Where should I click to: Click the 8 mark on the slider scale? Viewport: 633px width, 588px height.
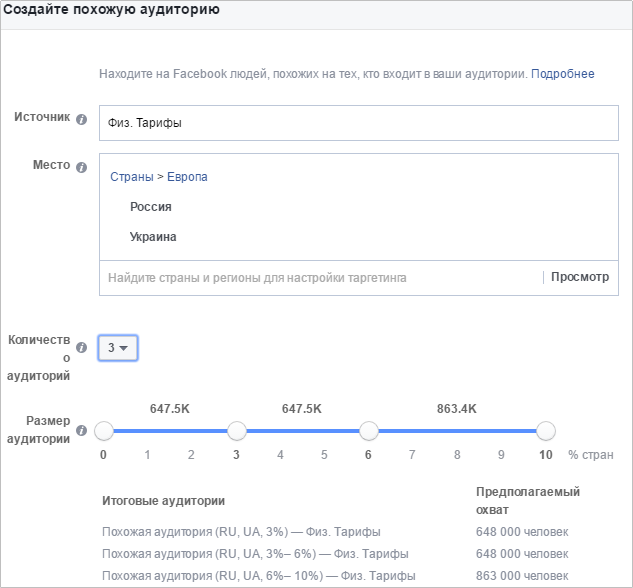(457, 455)
